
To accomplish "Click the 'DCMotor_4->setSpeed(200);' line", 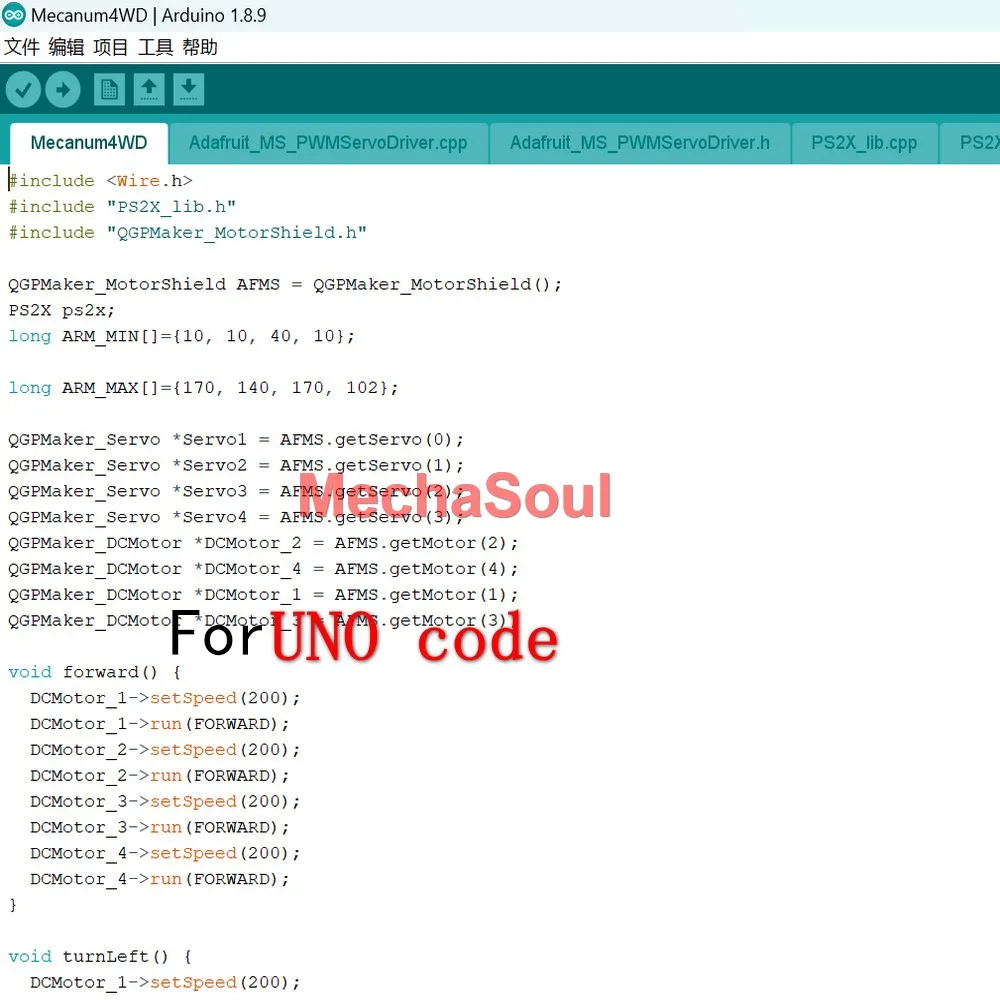I will (165, 853).
